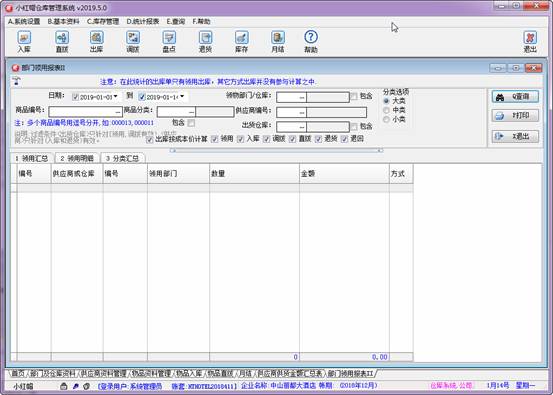Open 供应商编号 lookup ellipsis button
553x395 pixels.
click(302, 113)
